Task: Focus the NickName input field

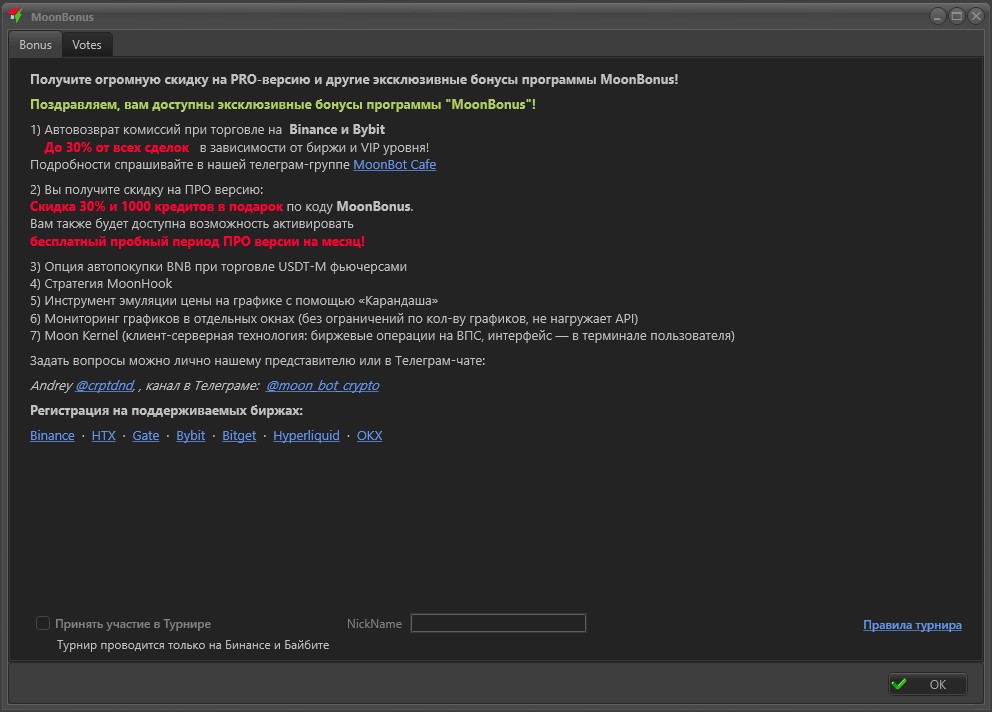Action: point(499,623)
